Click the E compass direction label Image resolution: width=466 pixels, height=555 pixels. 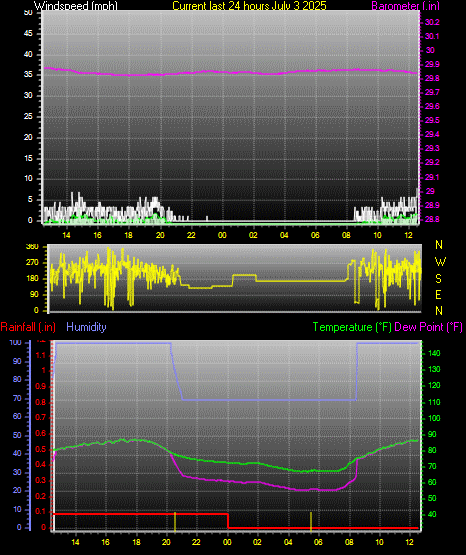438,294
